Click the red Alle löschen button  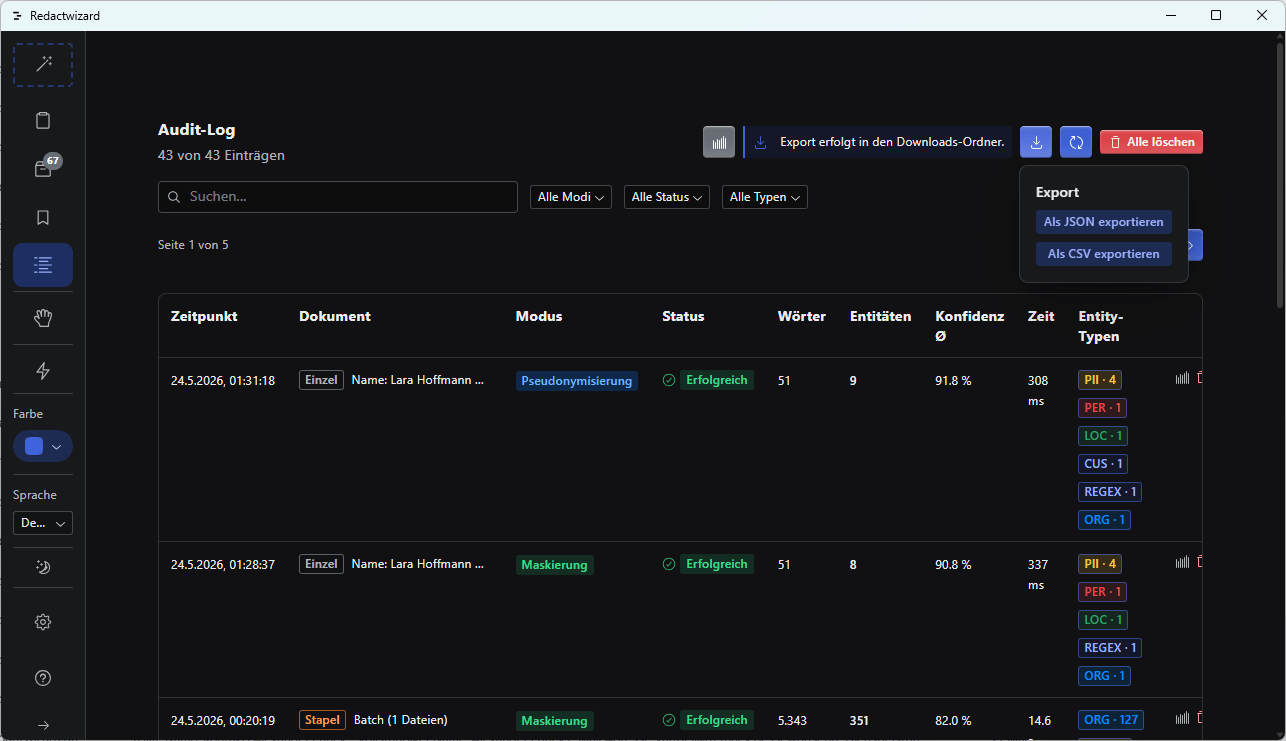coord(1151,142)
